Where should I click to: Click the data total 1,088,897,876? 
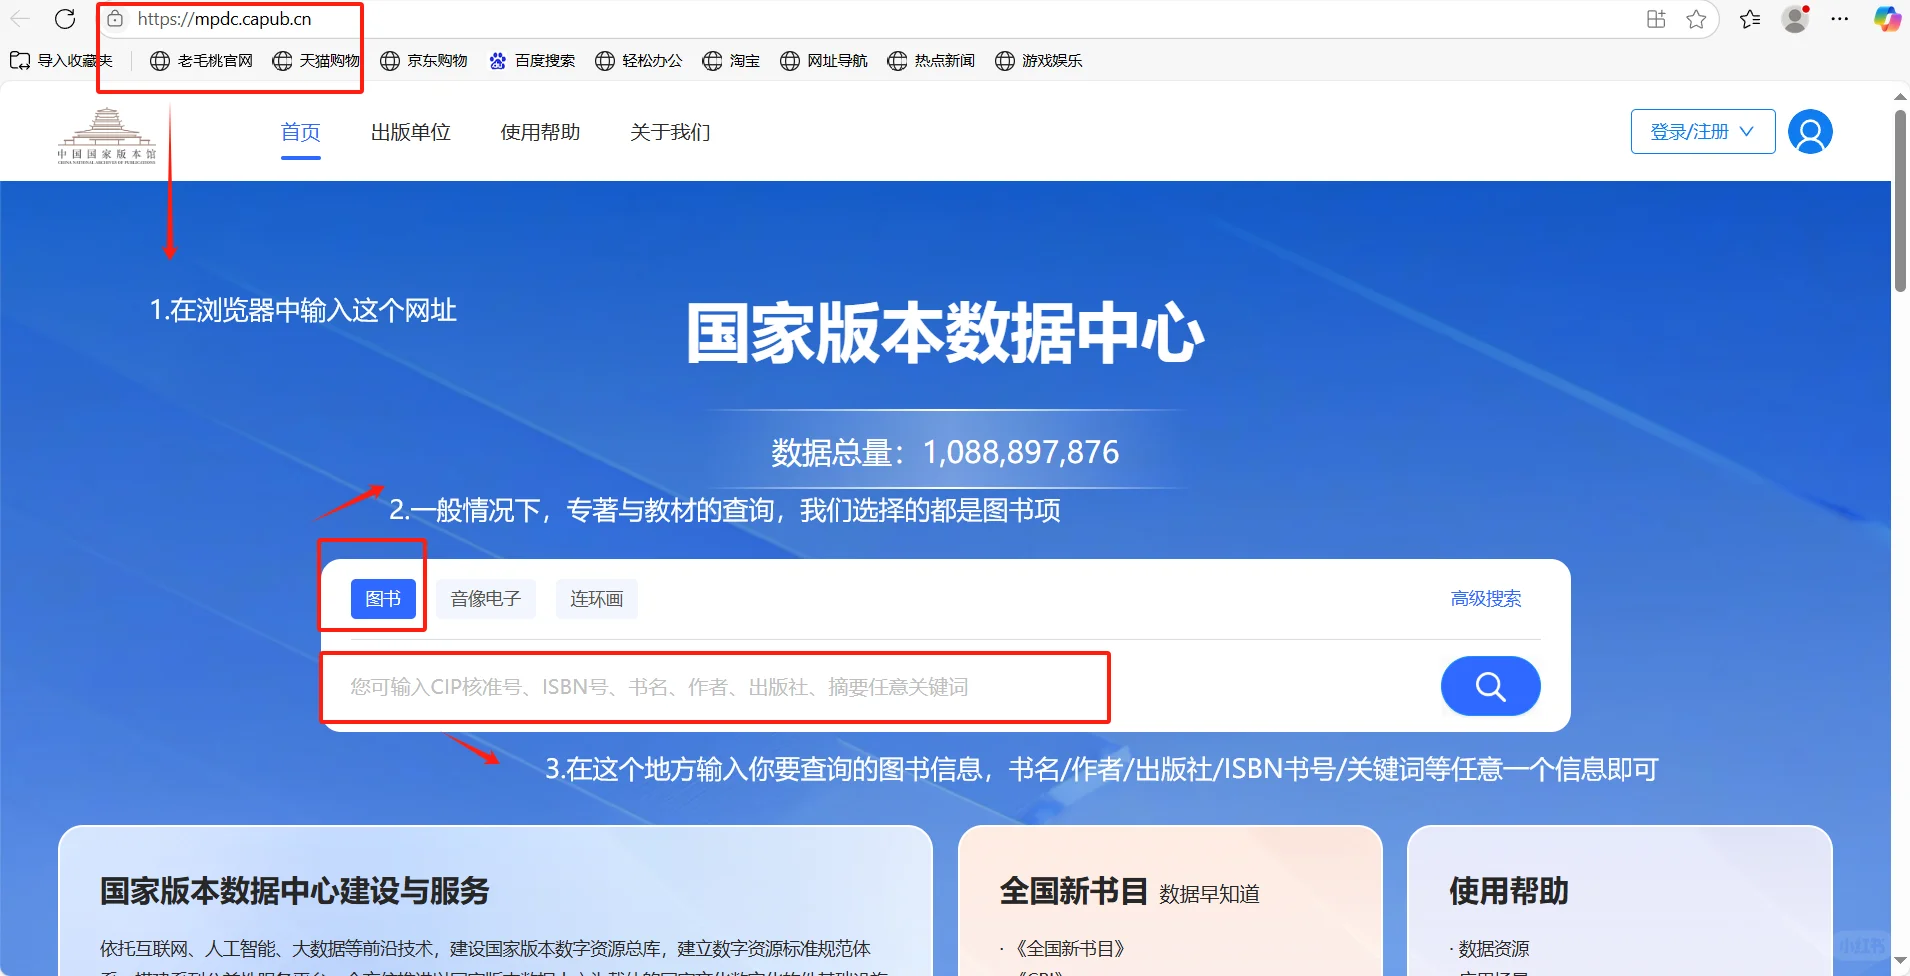click(1021, 452)
